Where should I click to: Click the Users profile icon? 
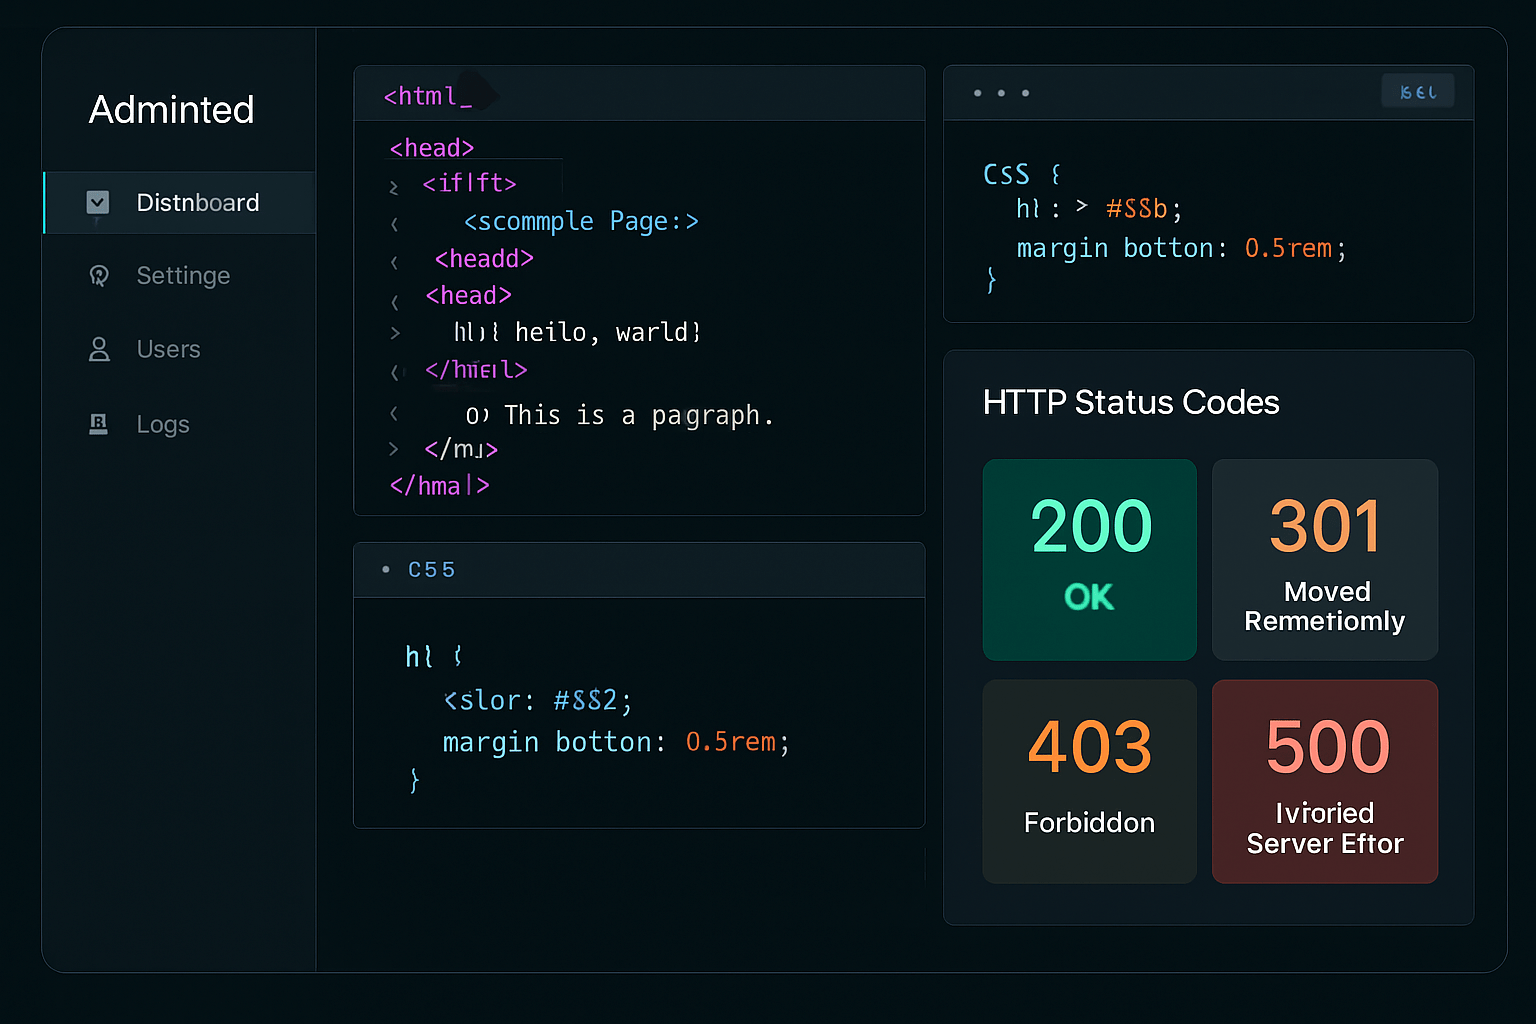point(98,349)
